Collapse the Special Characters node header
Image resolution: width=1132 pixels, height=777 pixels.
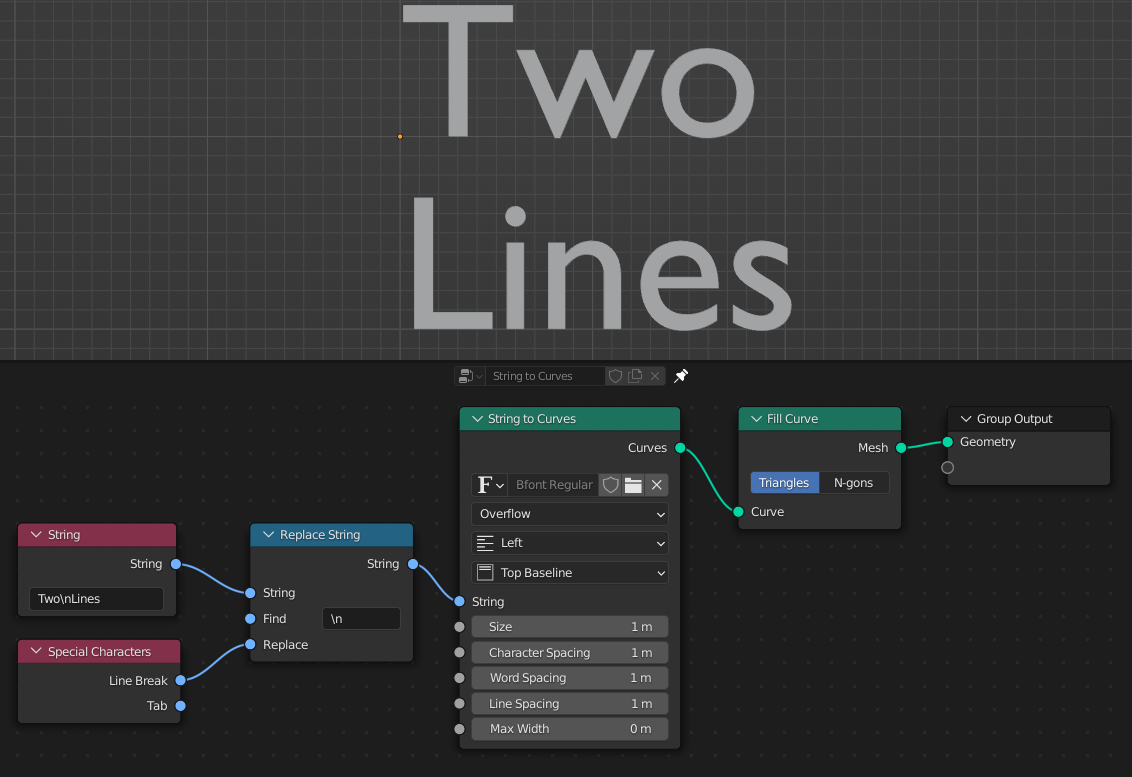pyautogui.click(x=35, y=650)
